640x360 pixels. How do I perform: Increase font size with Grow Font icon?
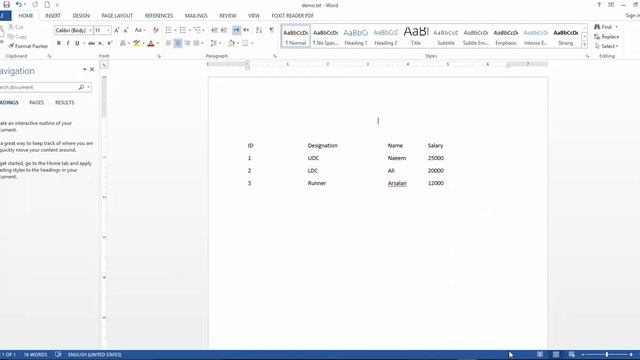[x=117, y=30]
